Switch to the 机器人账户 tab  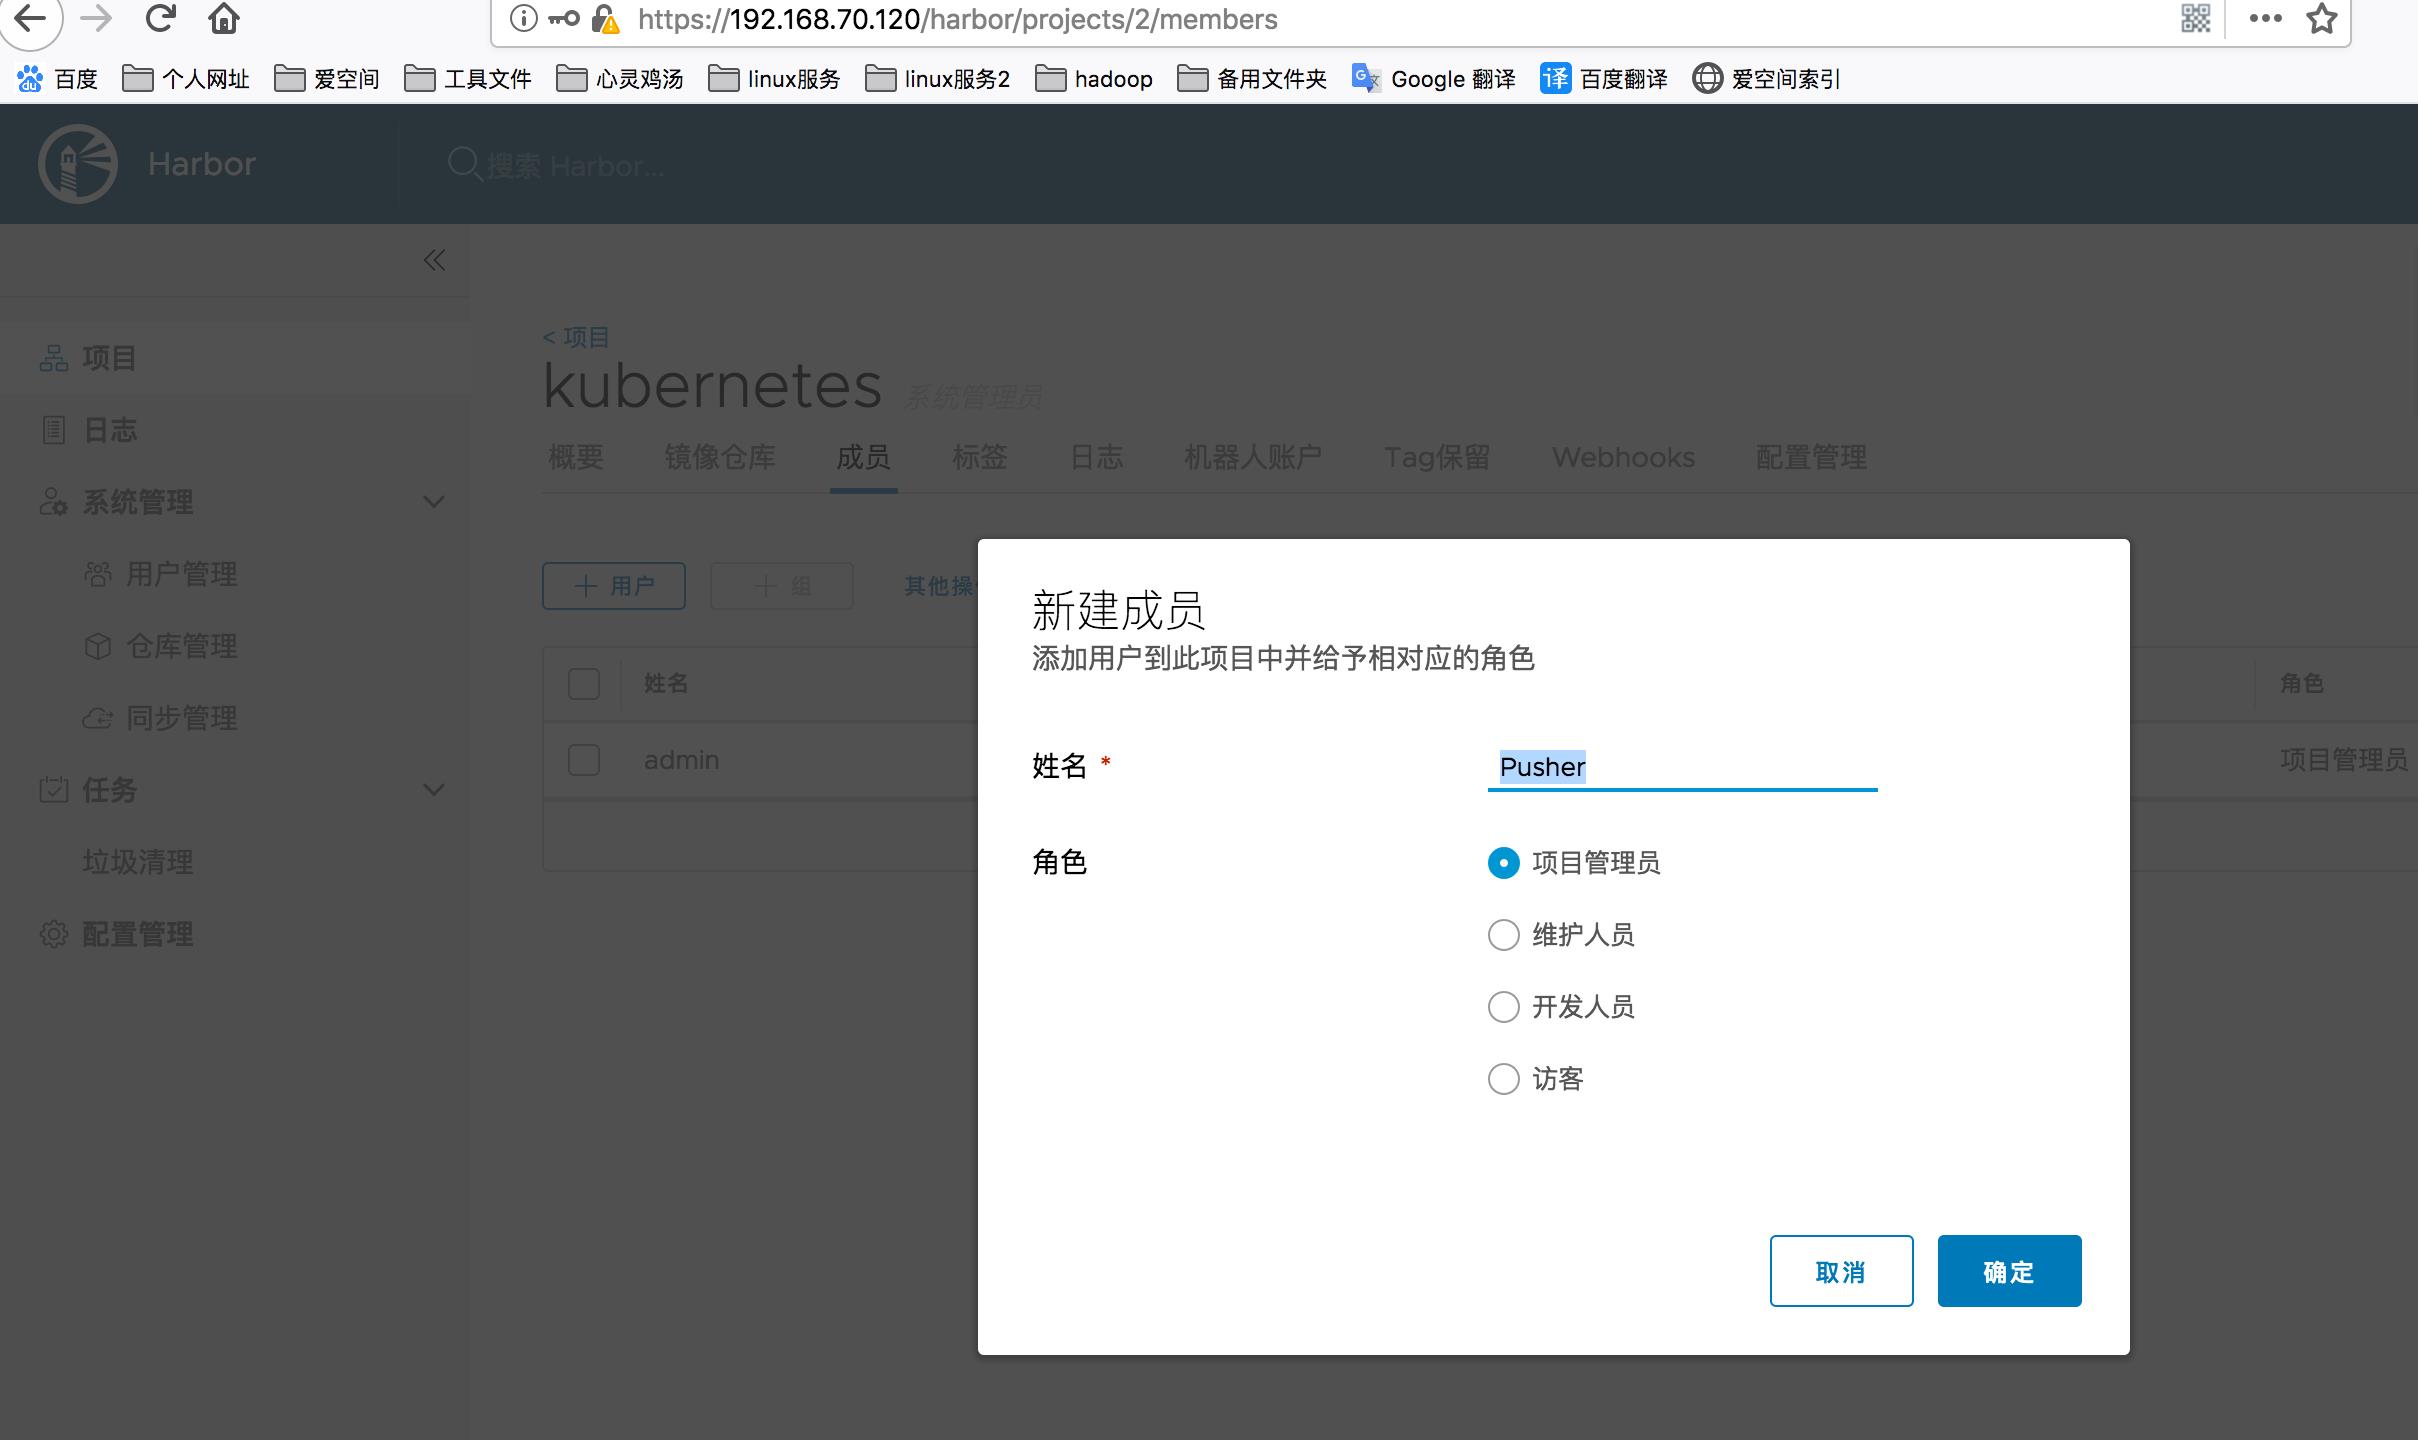(1253, 458)
